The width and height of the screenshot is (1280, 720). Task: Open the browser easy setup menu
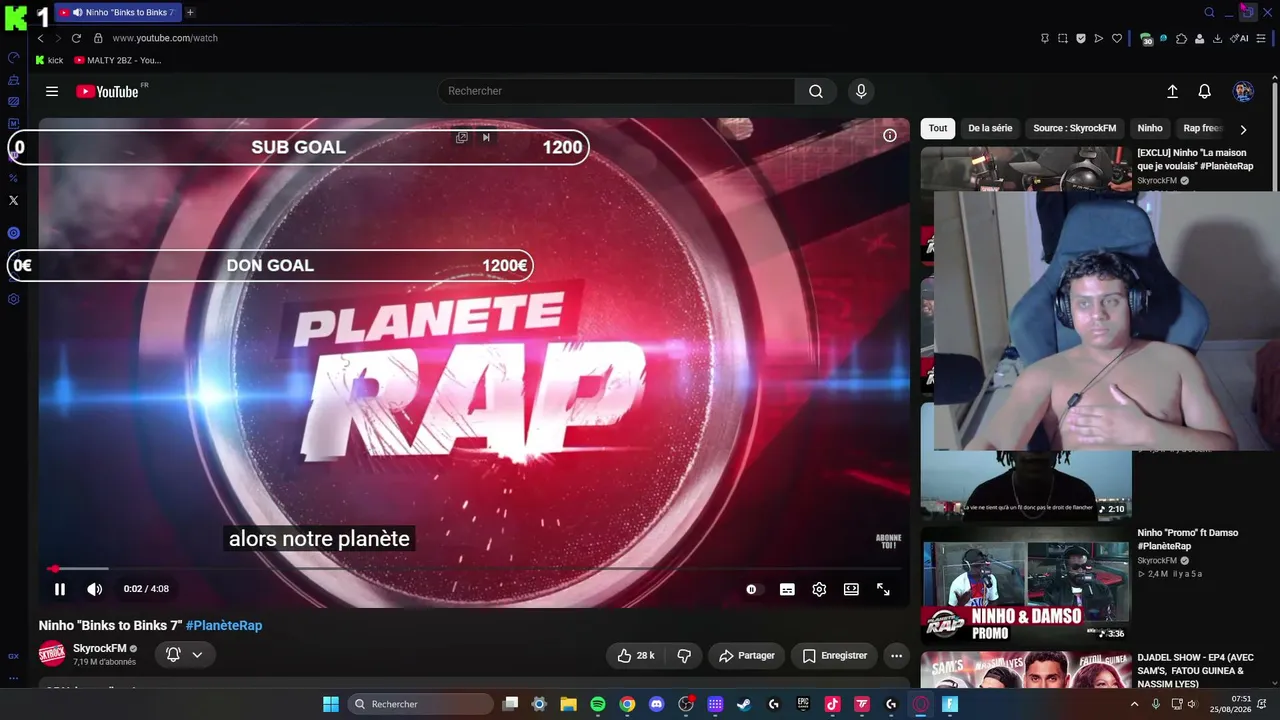point(1261,38)
